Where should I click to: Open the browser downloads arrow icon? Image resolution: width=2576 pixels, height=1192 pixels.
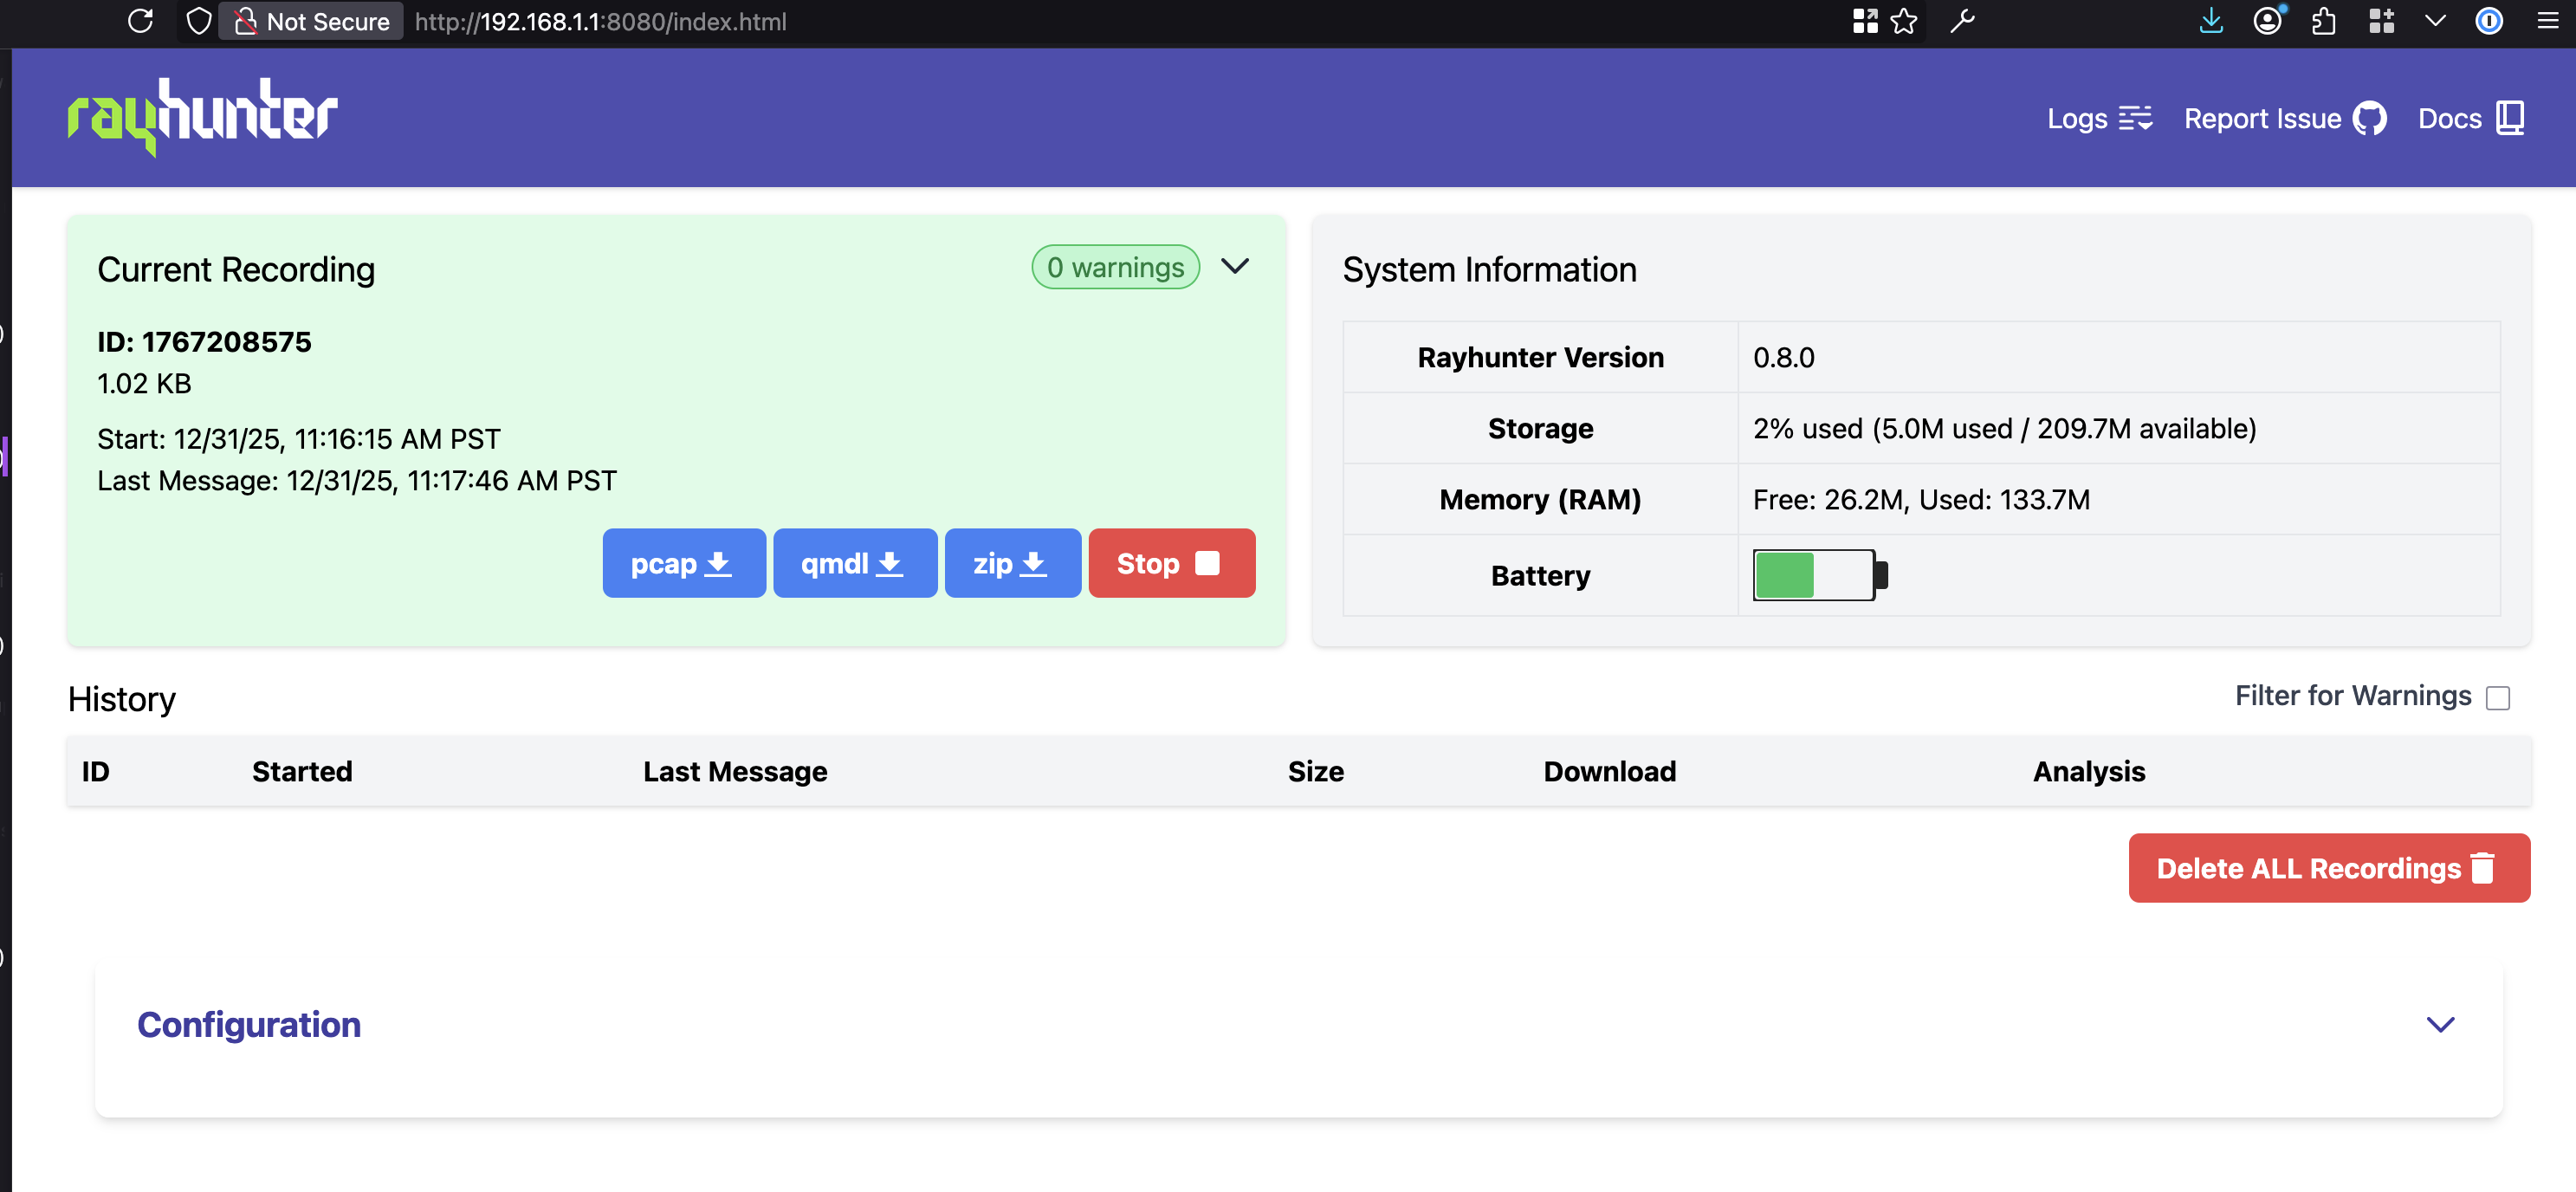2211,21
